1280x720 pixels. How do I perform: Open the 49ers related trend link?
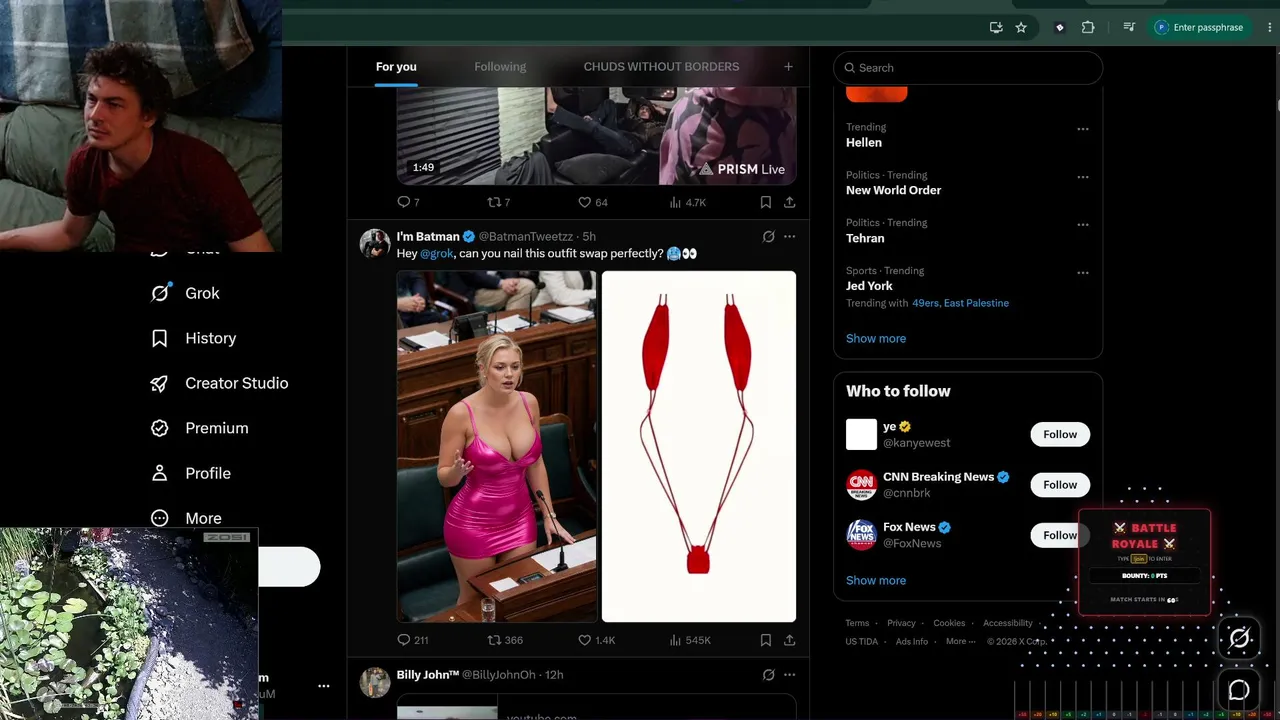click(925, 303)
